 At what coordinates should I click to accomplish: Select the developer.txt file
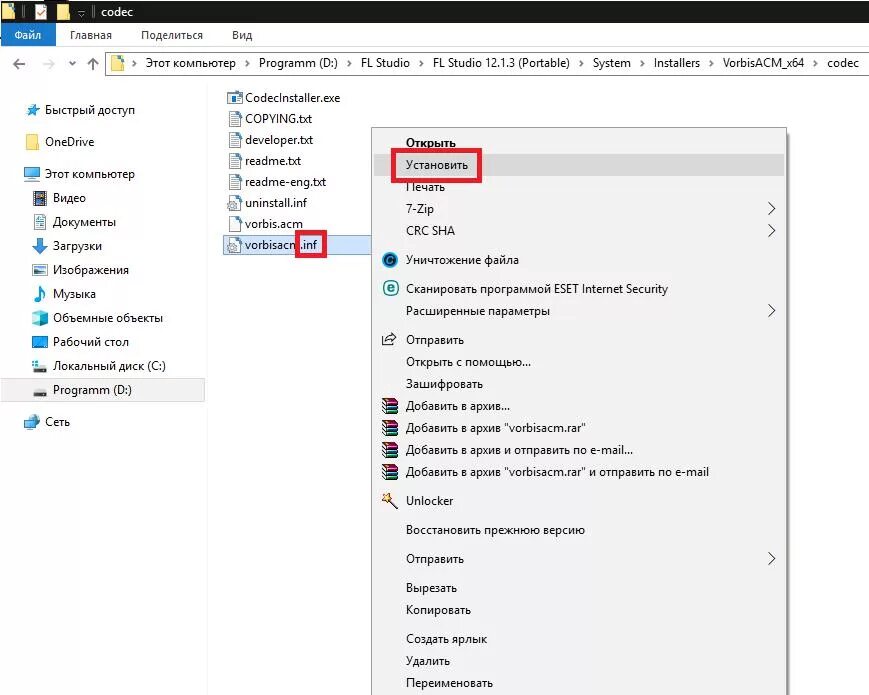tap(270, 140)
